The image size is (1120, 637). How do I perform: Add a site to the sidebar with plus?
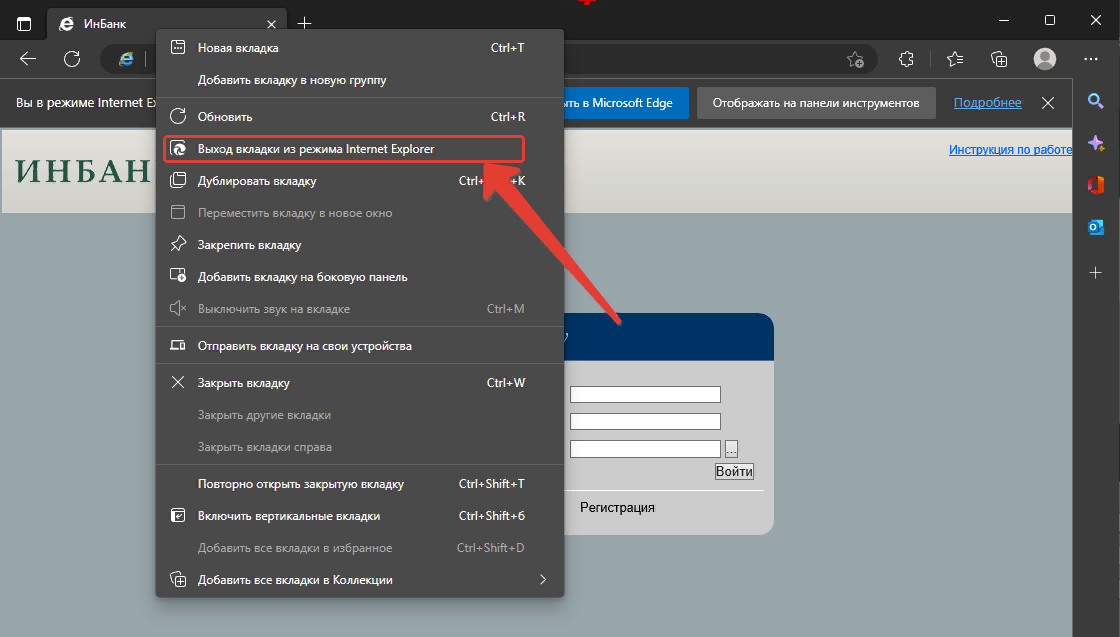coord(1096,272)
